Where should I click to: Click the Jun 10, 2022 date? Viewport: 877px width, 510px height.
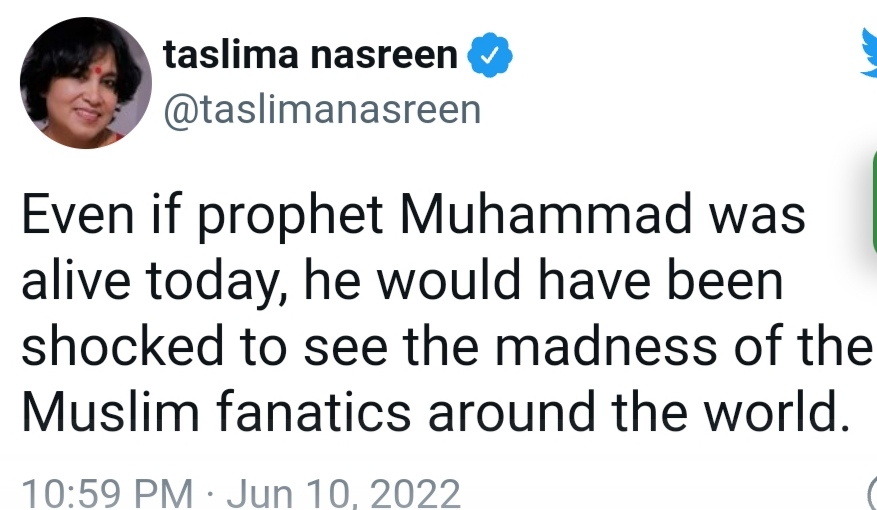343,494
